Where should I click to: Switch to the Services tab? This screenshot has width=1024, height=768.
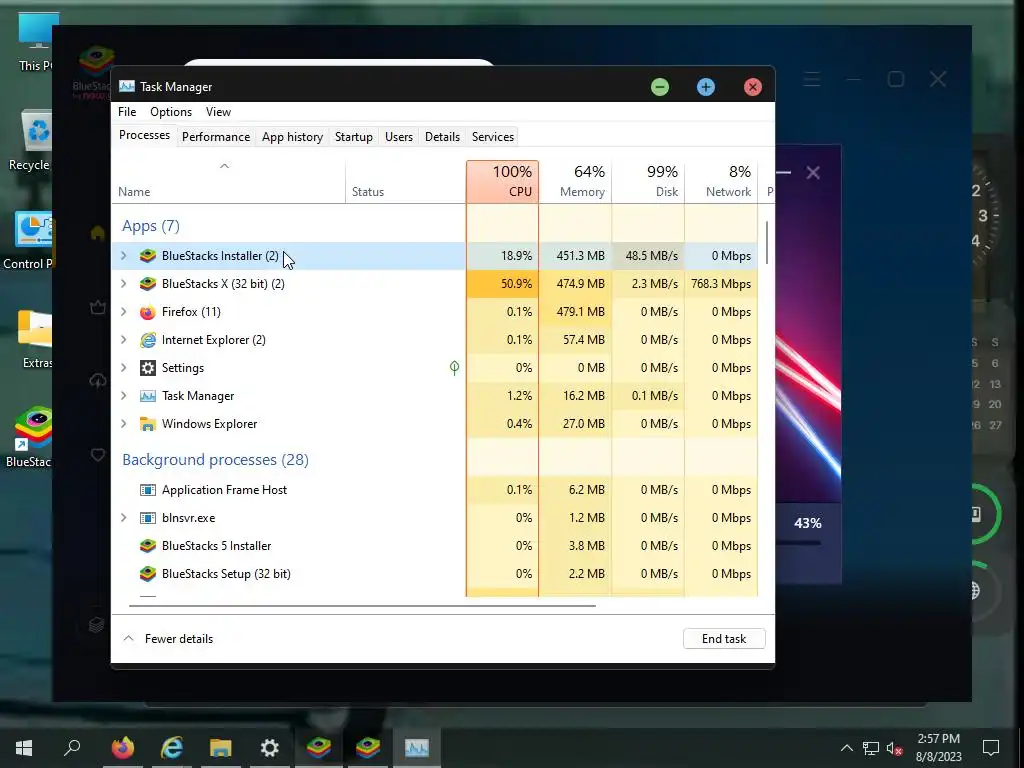point(493,136)
